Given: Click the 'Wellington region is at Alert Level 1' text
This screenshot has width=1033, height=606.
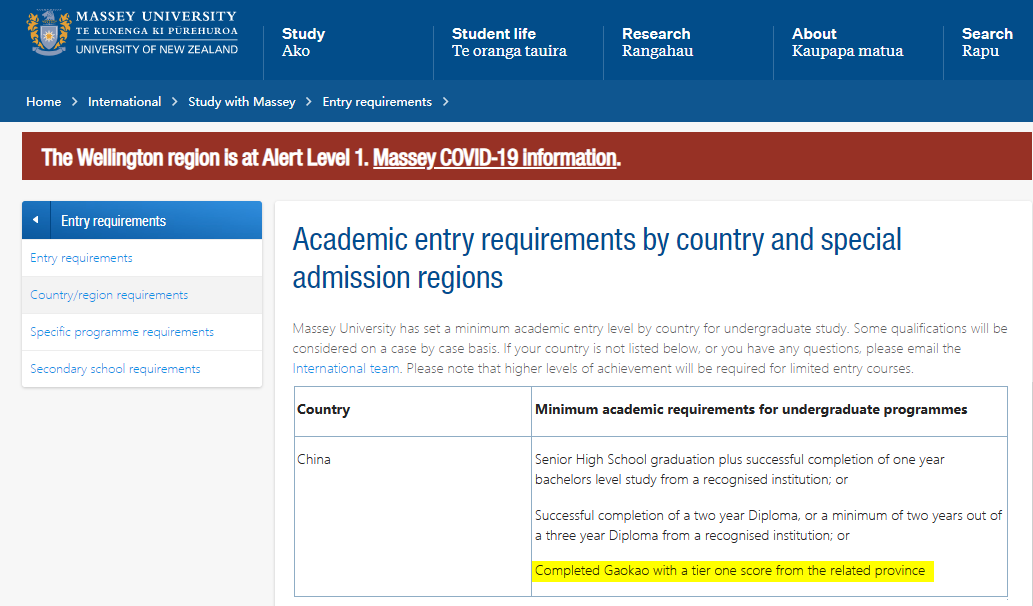Looking at the screenshot, I should tap(205, 157).
